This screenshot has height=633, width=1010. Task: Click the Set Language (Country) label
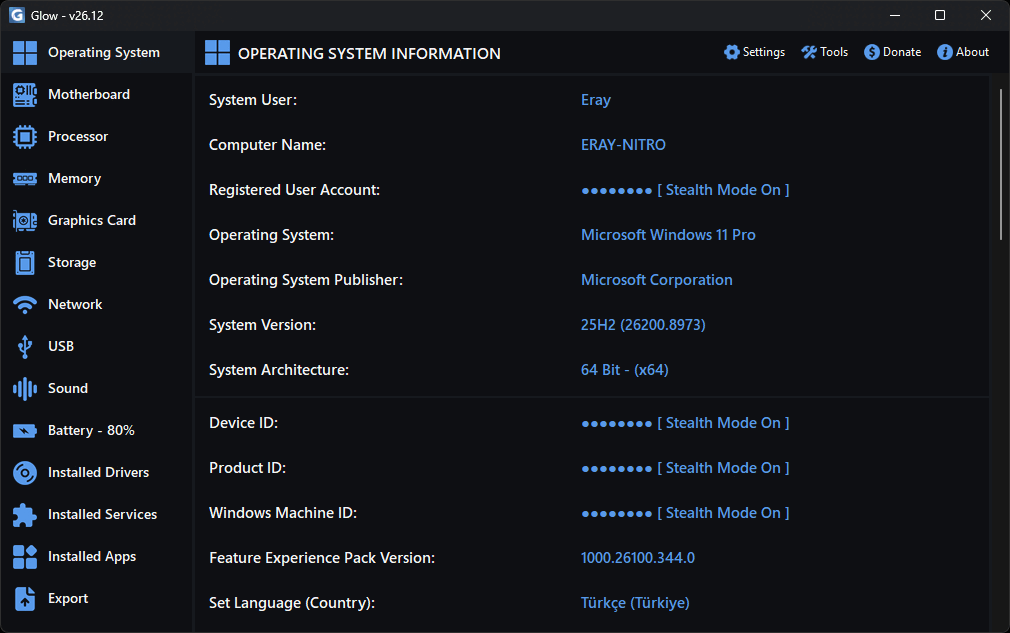(292, 603)
